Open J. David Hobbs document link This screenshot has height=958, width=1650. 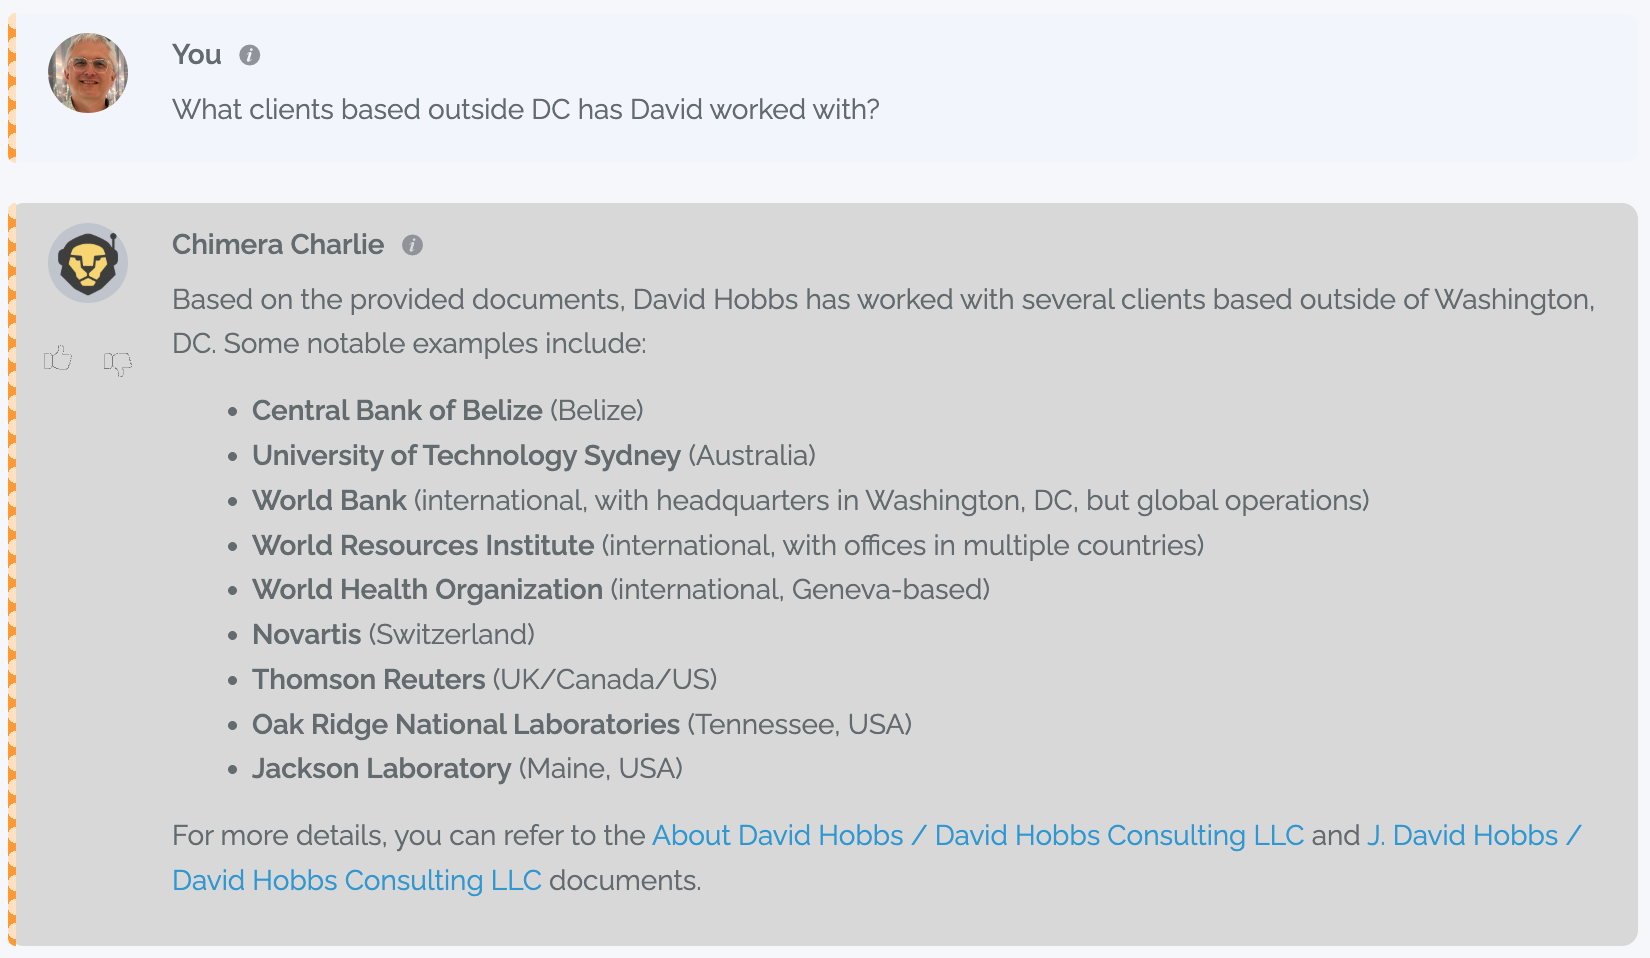(x=876, y=858)
